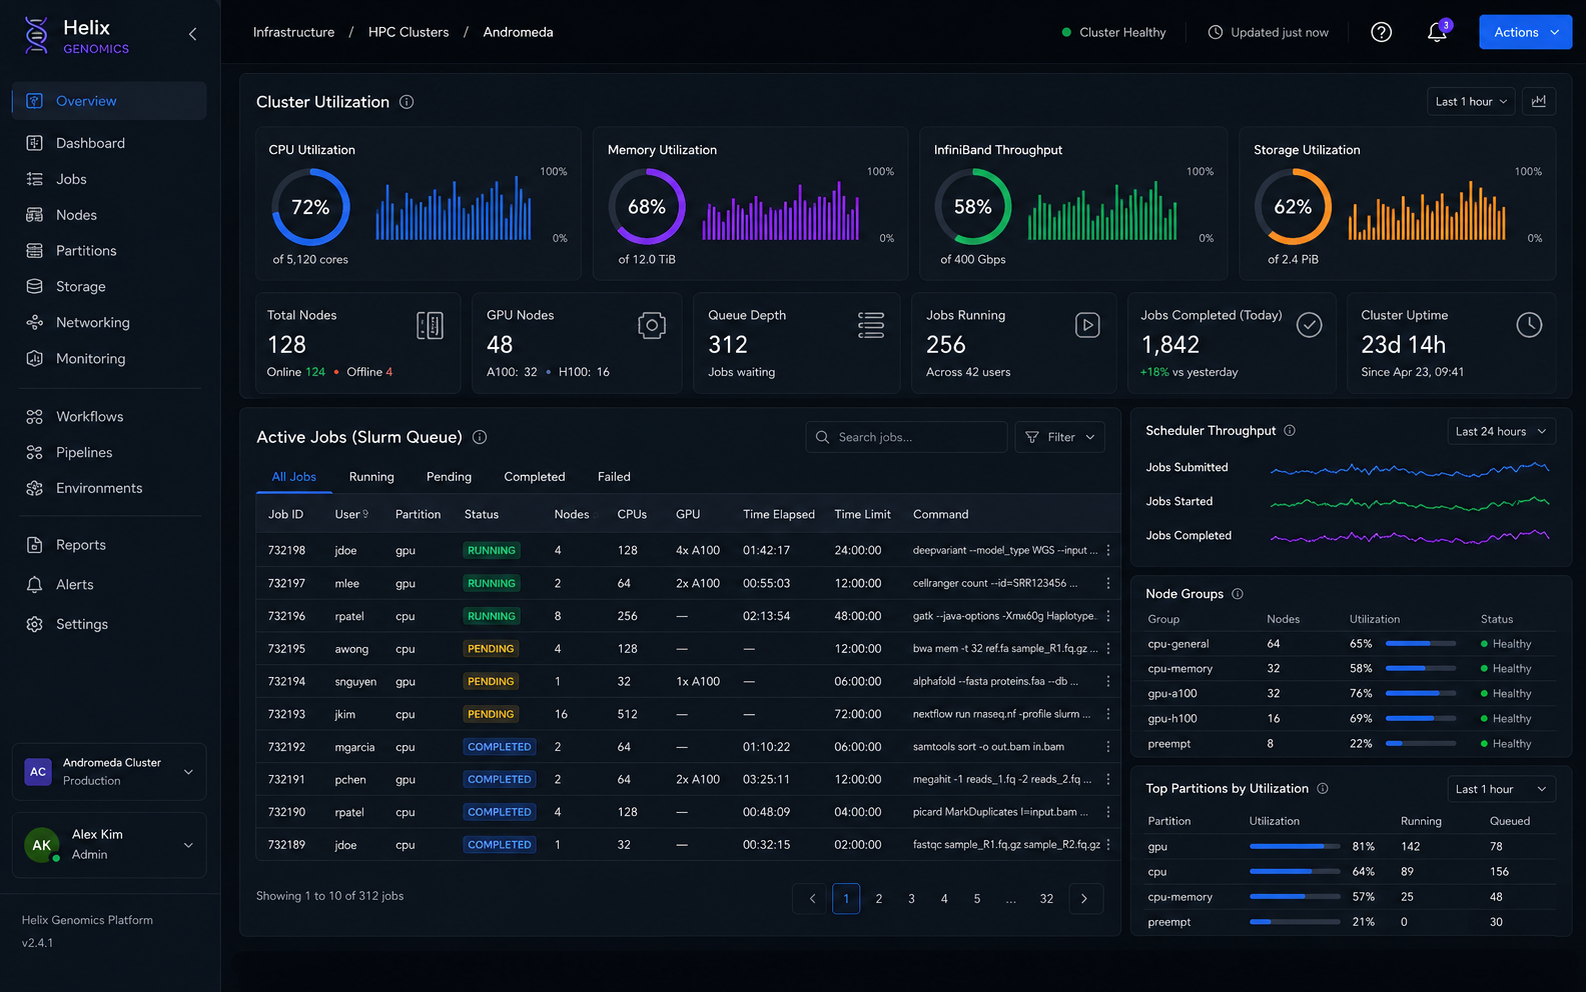Click the Jobs Completed checkmark icon

[1309, 325]
